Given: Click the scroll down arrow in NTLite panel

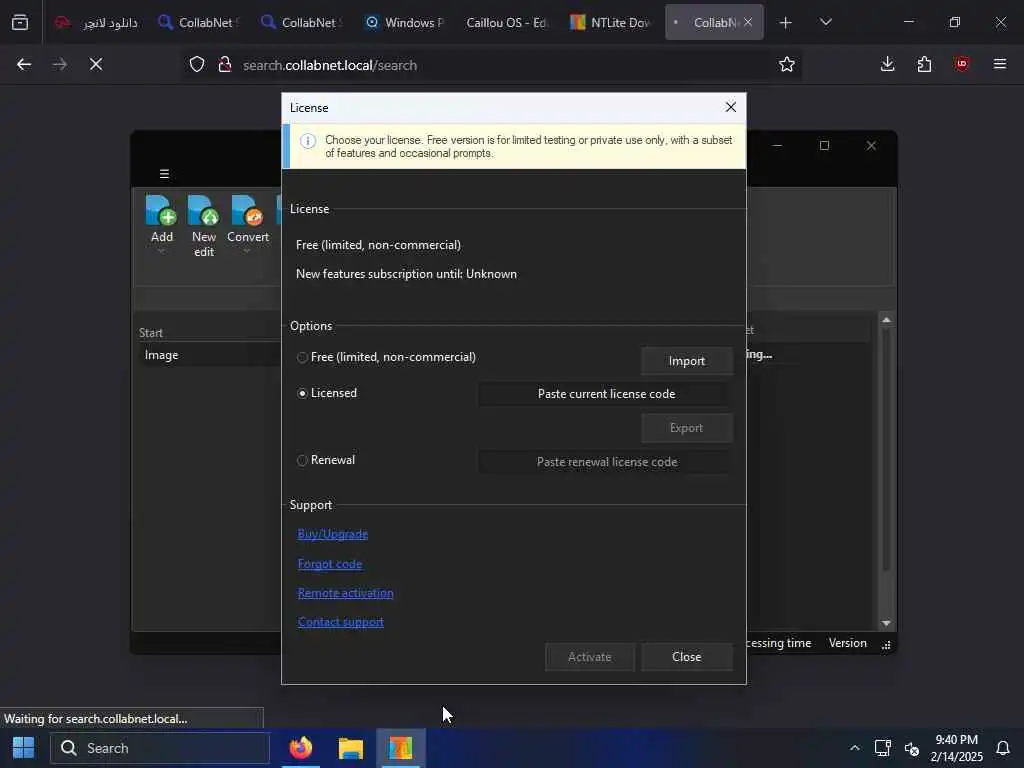Looking at the screenshot, I should pos(886,623).
